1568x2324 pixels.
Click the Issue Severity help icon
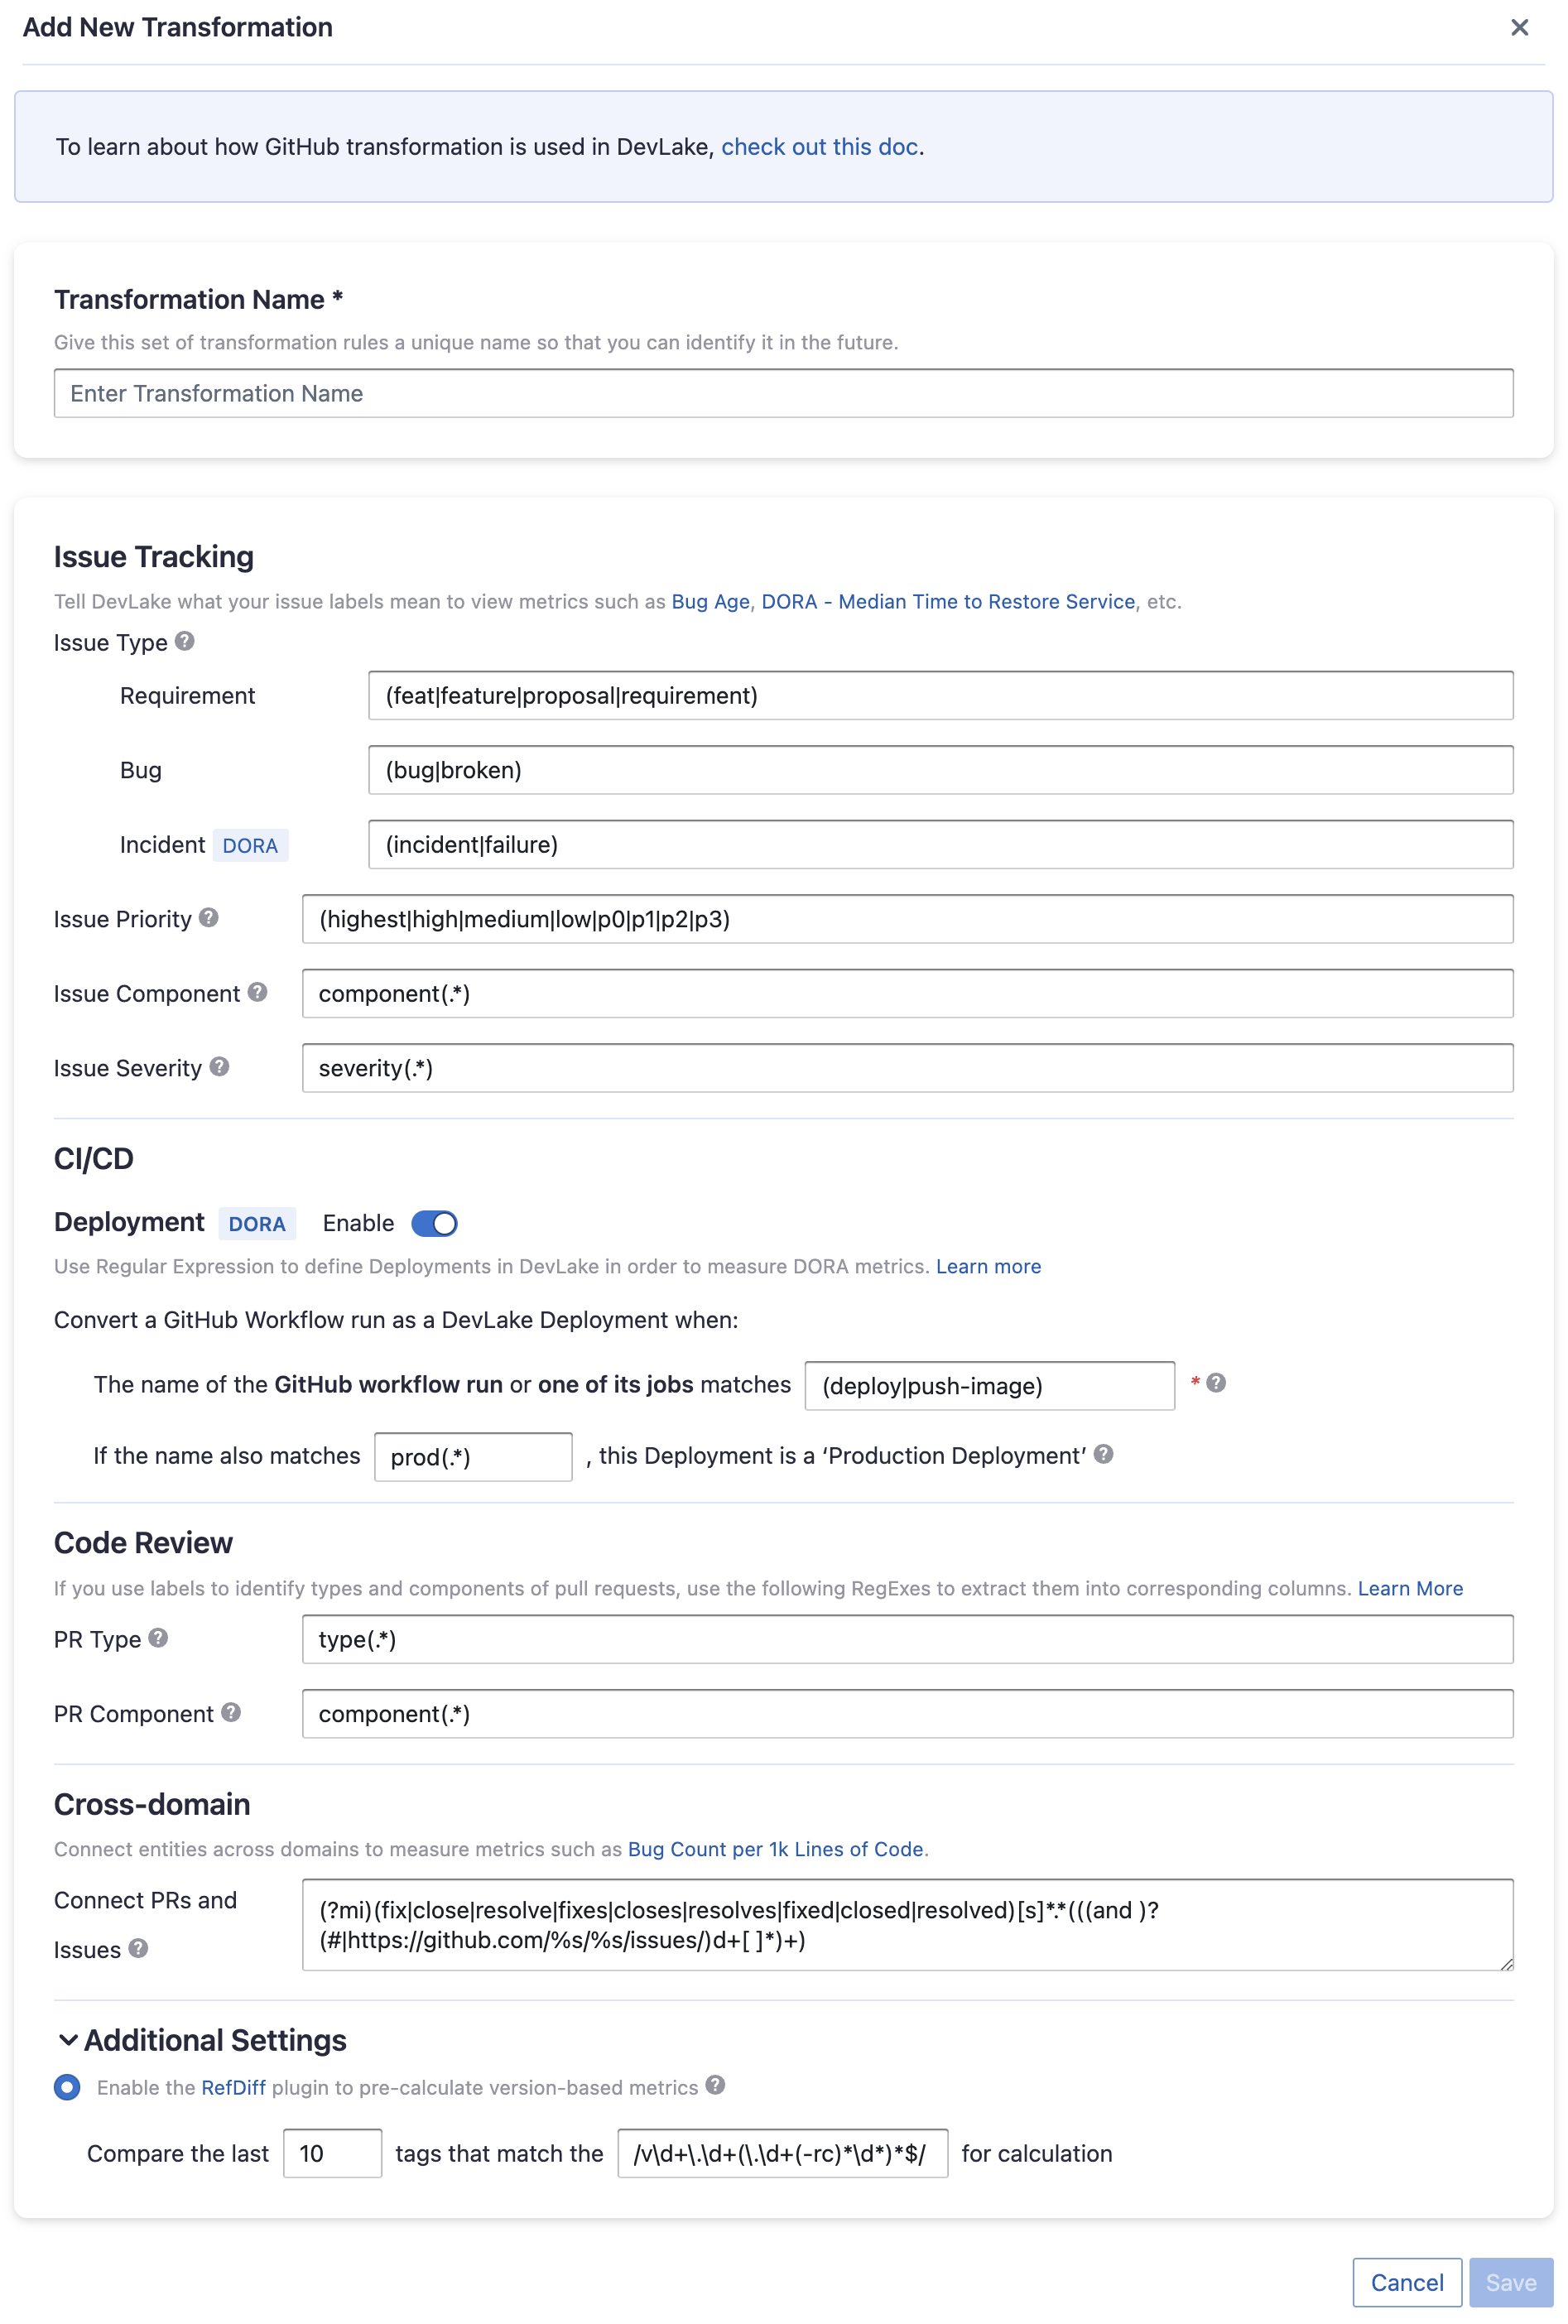click(x=220, y=1067)
